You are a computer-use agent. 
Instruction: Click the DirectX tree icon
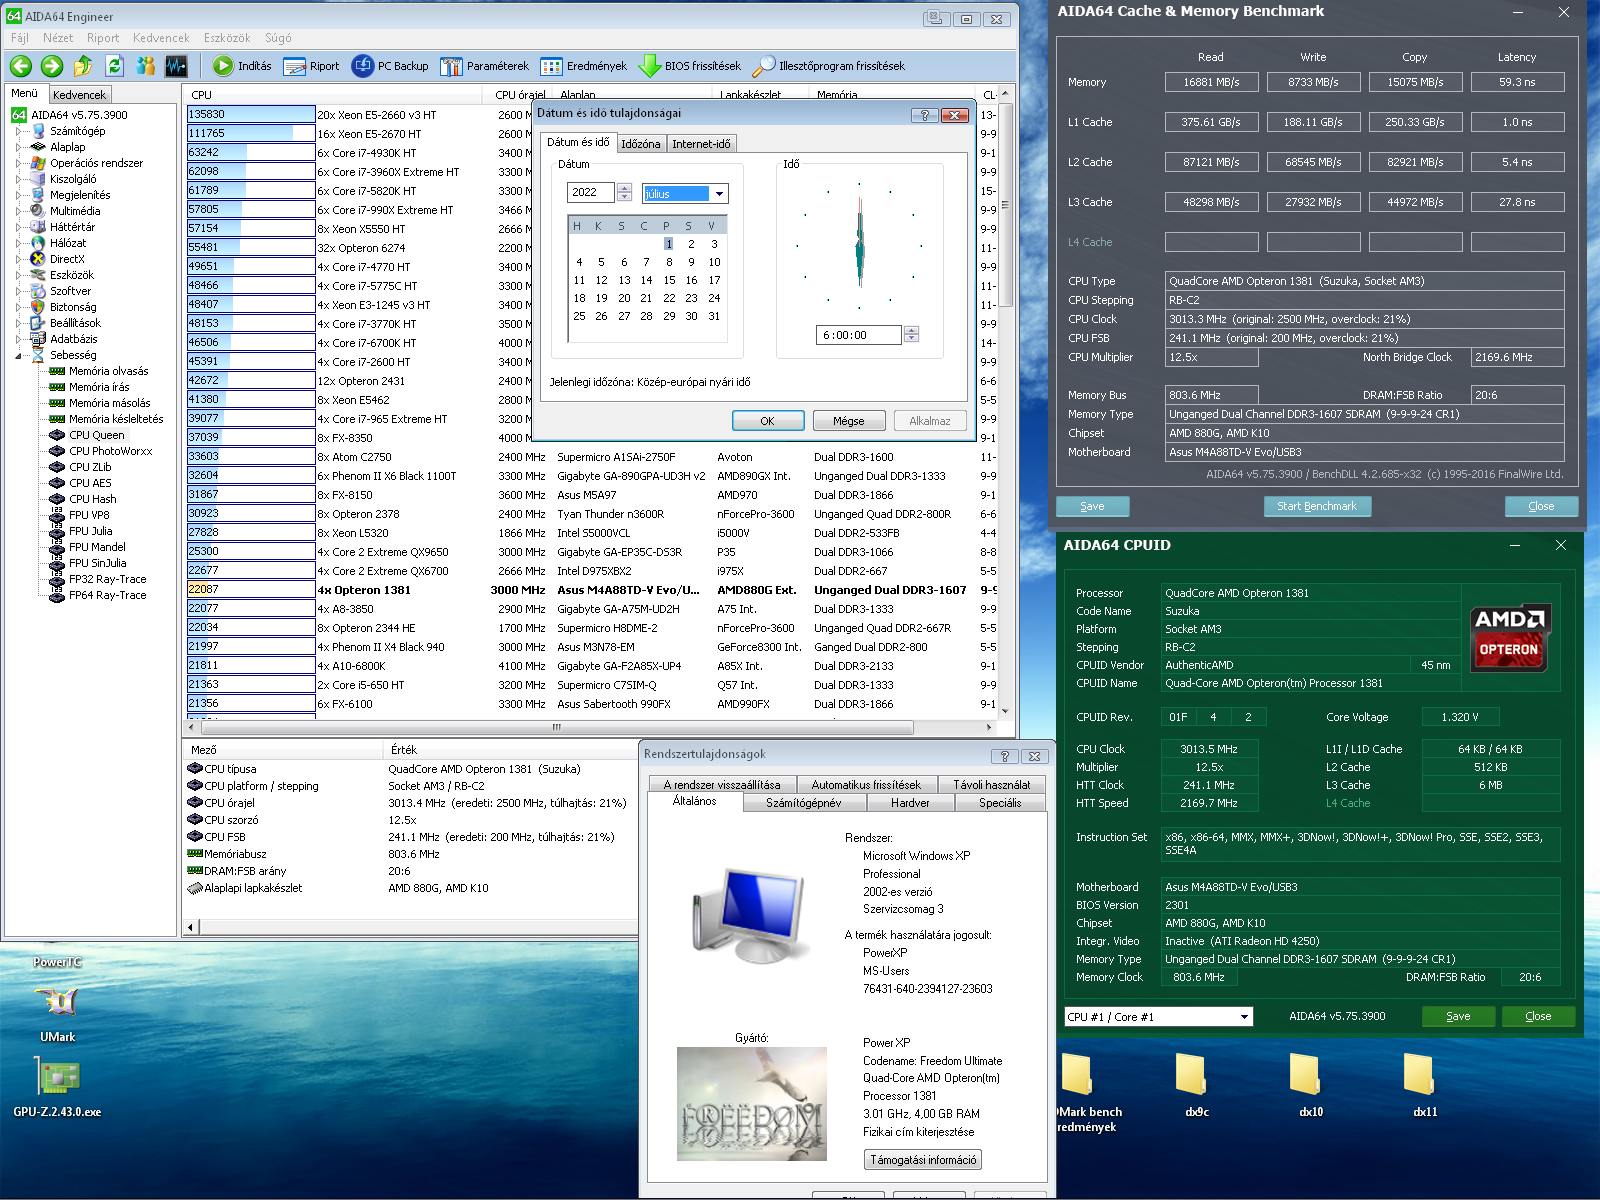pyautogui.click(x=38, y=259)
